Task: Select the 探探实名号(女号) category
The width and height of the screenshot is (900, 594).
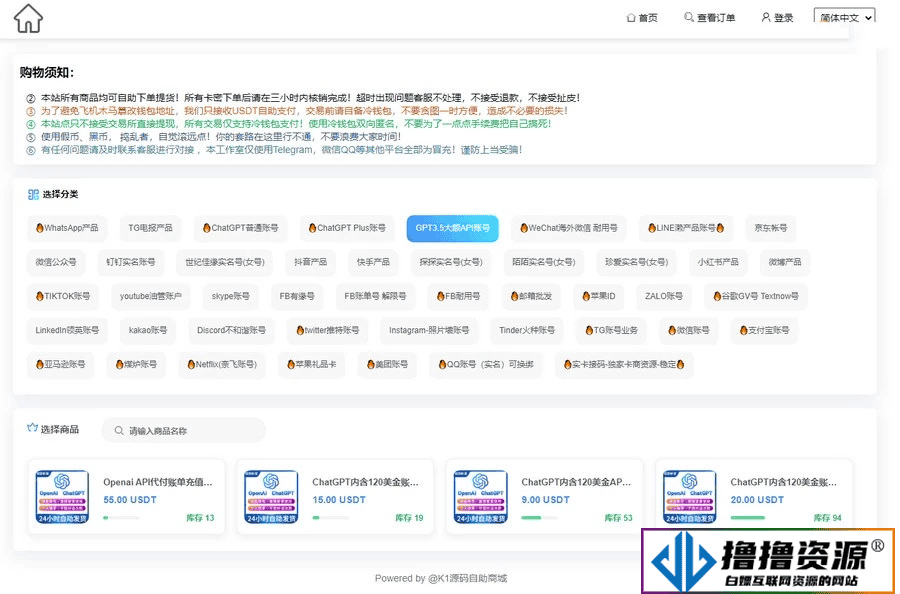Action: pyautogui.click(x=451, y=262)
